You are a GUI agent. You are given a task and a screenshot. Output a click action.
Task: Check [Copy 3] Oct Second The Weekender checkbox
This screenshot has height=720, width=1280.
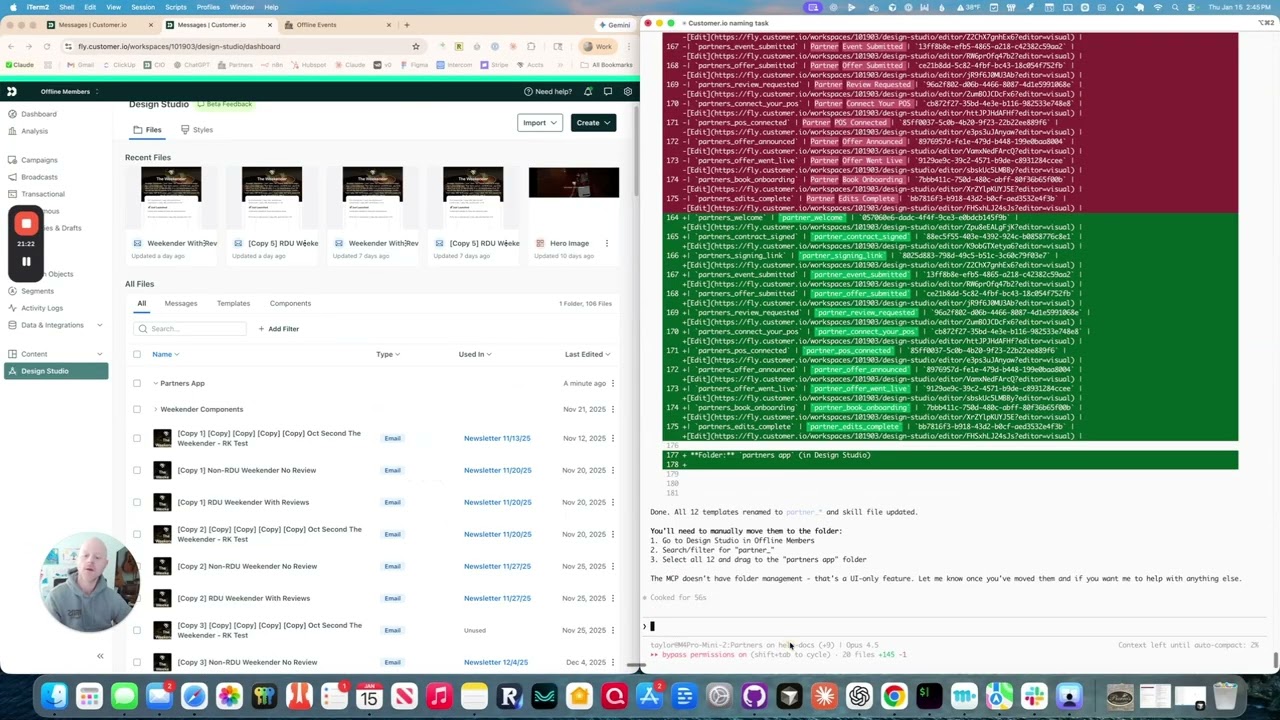137,630
